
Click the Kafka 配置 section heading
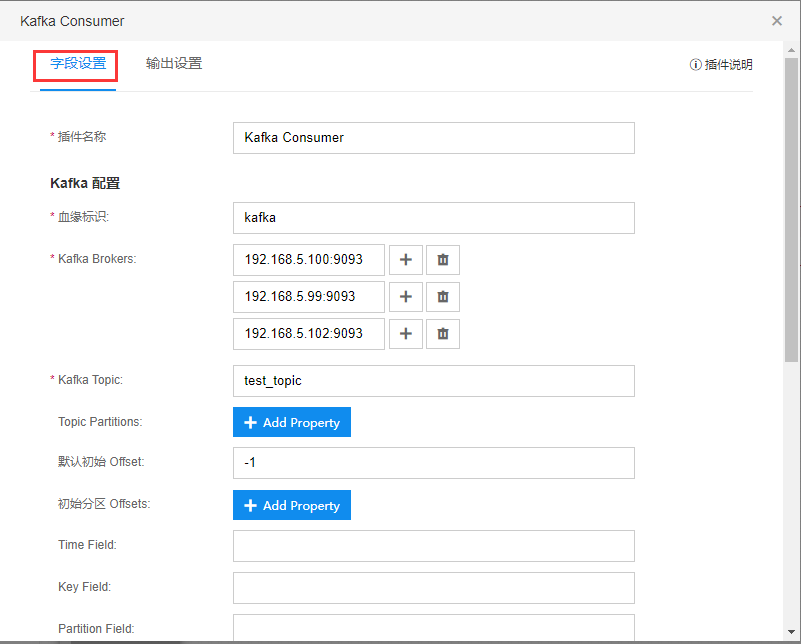click(x=85, y=183)
